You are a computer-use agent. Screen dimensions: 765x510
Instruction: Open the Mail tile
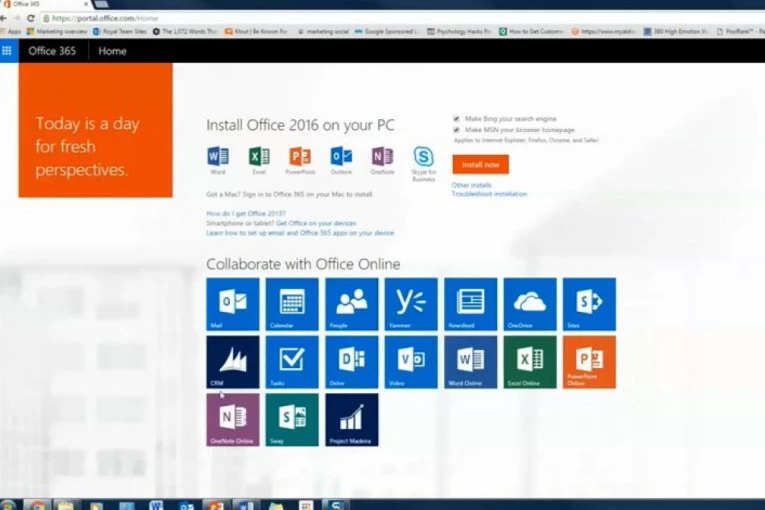[232, 304]
